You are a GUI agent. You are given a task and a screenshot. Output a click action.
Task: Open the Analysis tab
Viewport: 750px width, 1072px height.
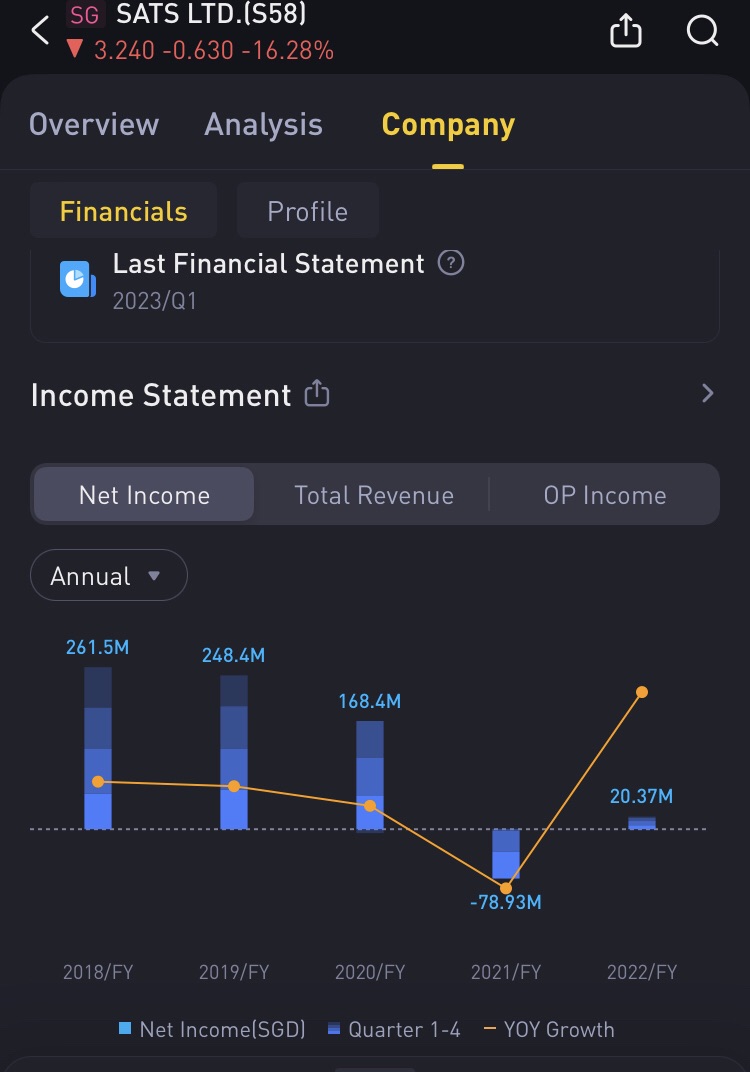(263, 124)
